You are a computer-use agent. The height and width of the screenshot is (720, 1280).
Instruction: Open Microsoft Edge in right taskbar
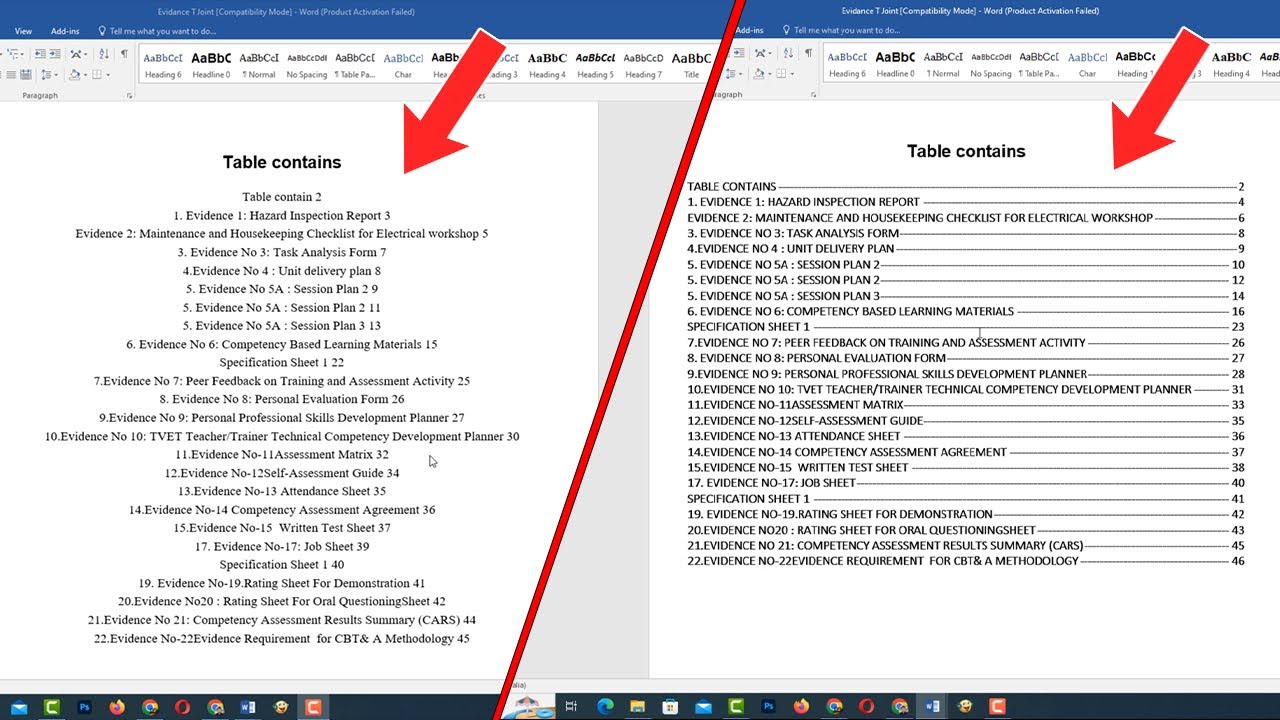604,707
